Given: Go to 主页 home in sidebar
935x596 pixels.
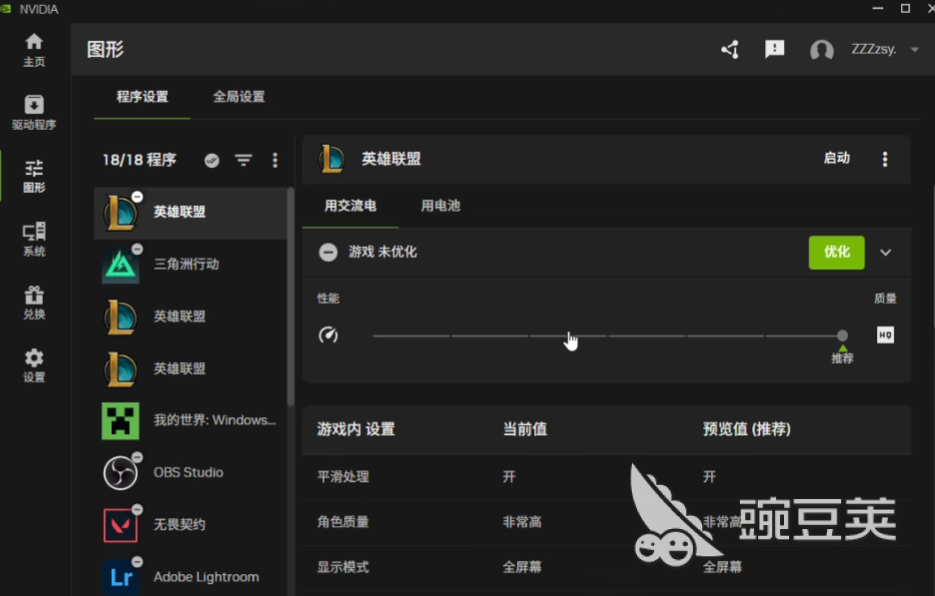Looking at the screenshot, I should [34, 50].
